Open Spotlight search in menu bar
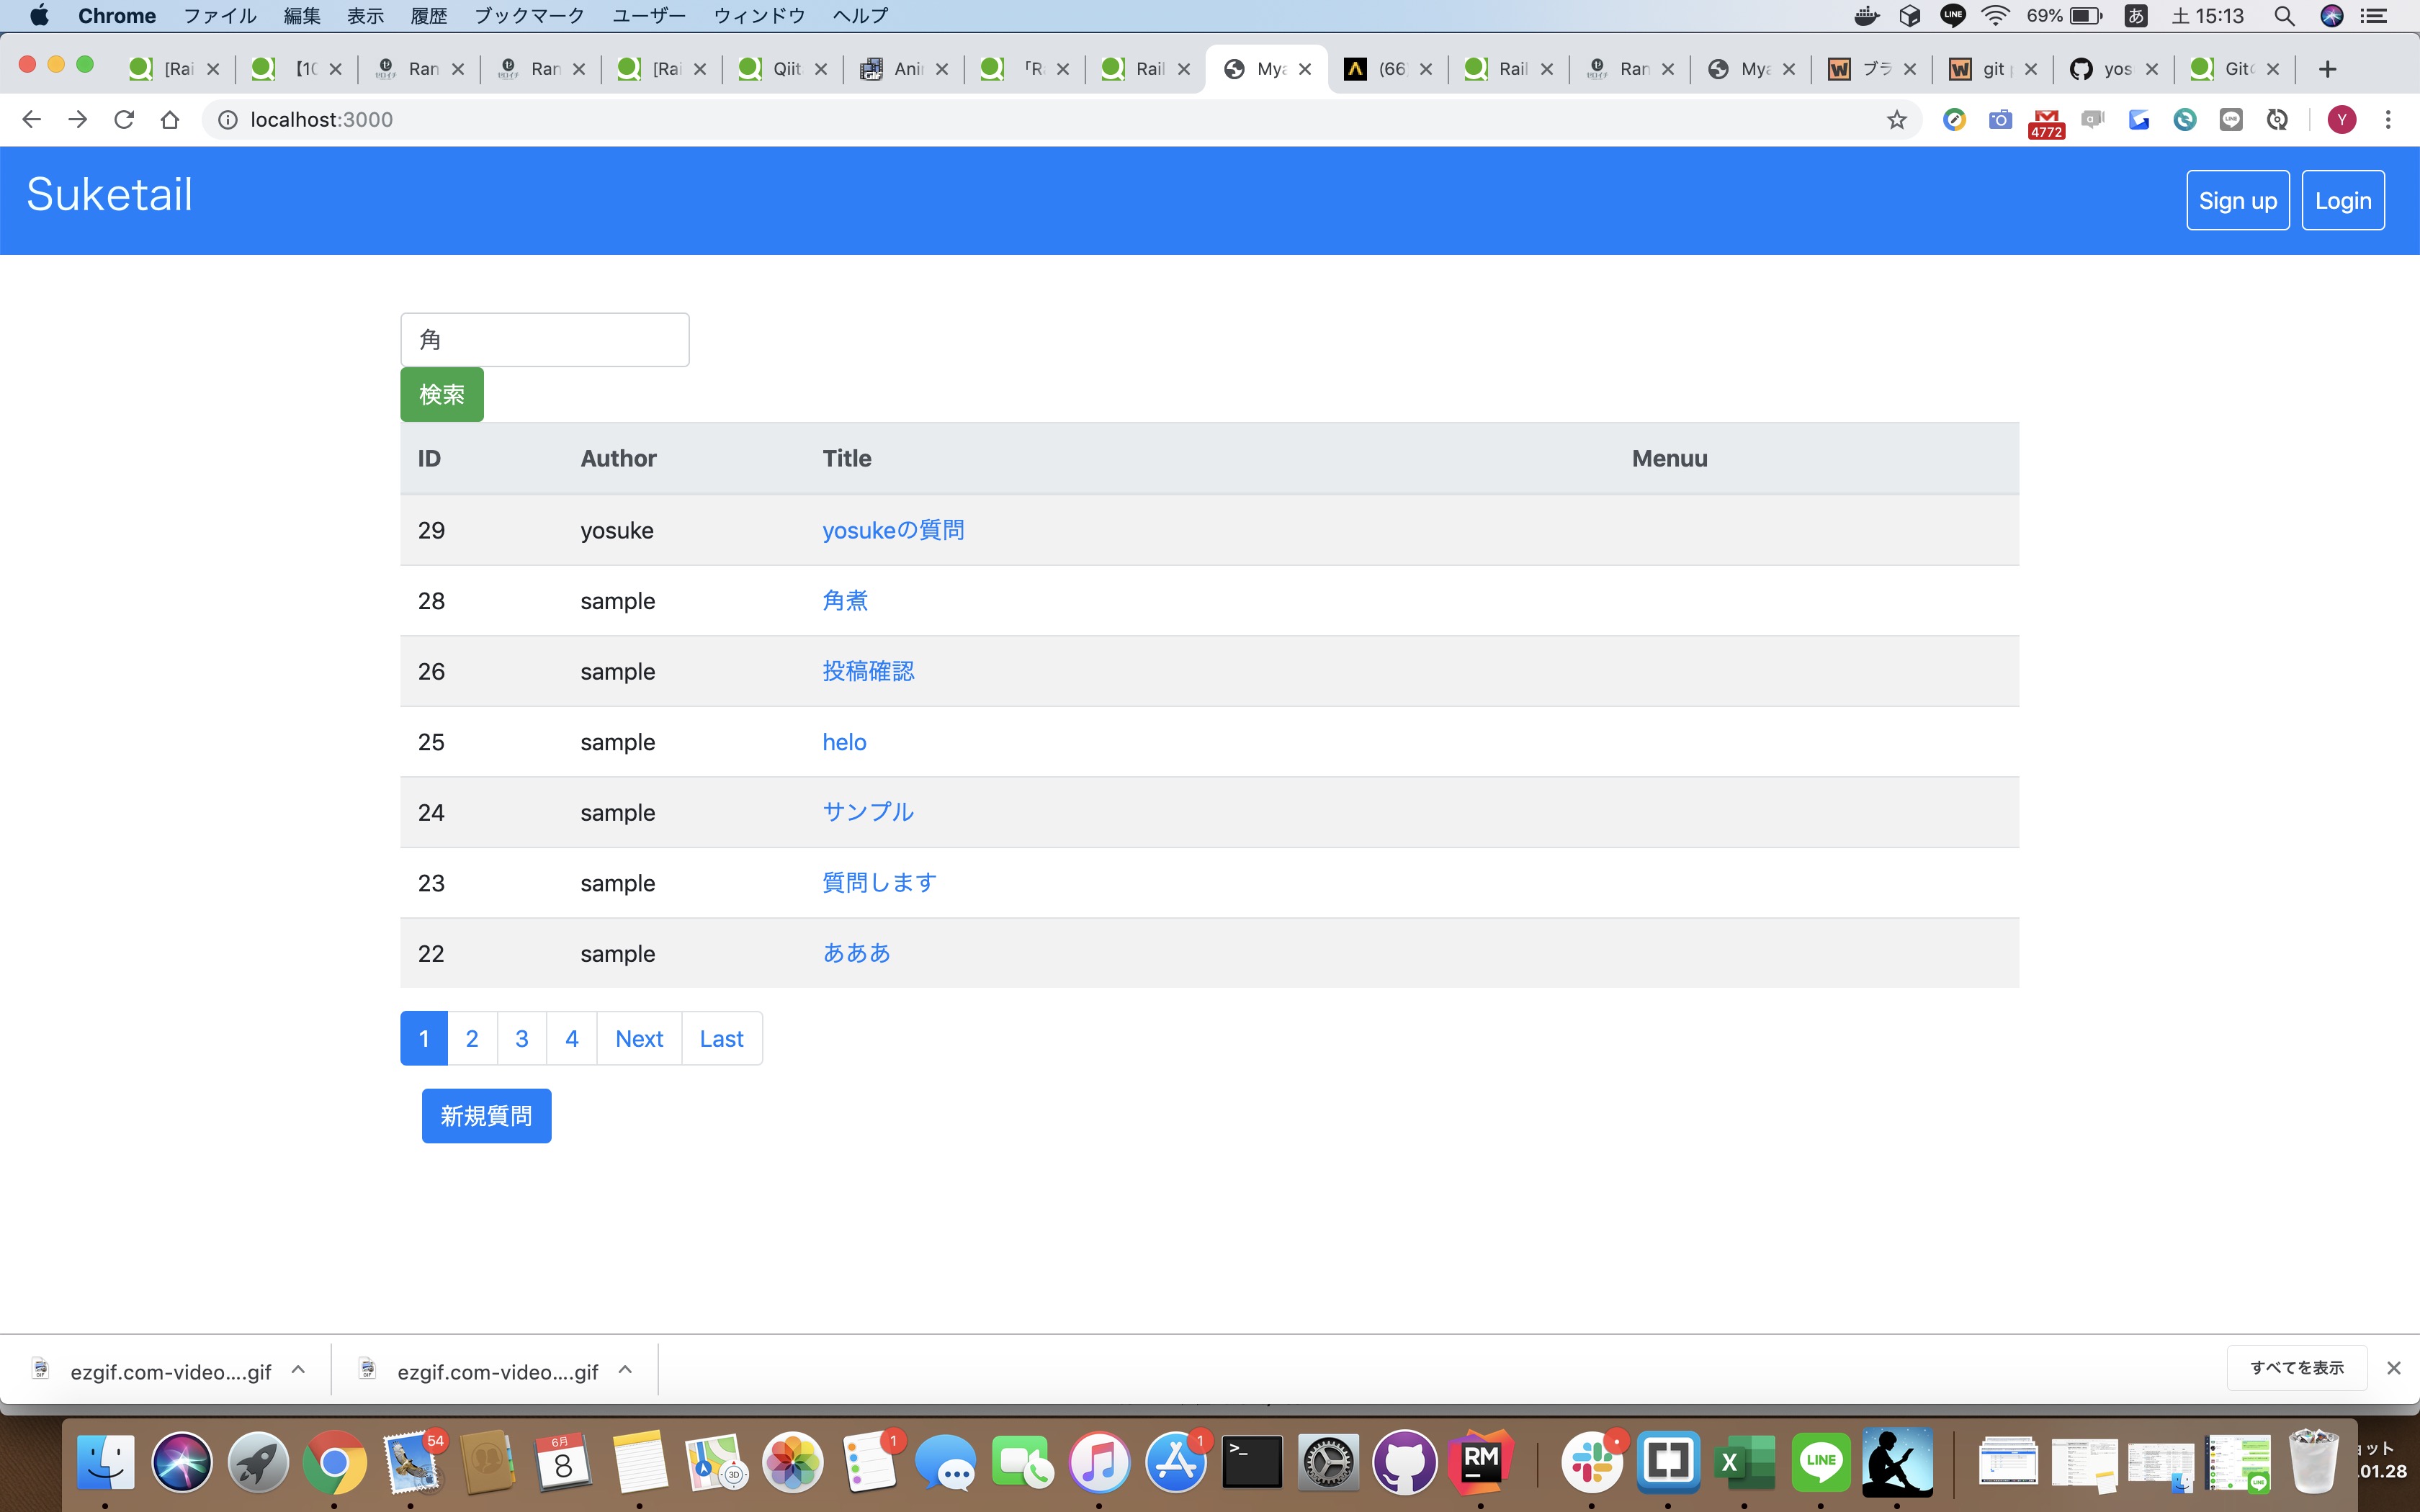Viewport: 2420px width, 1512px height. [2284, 16]
